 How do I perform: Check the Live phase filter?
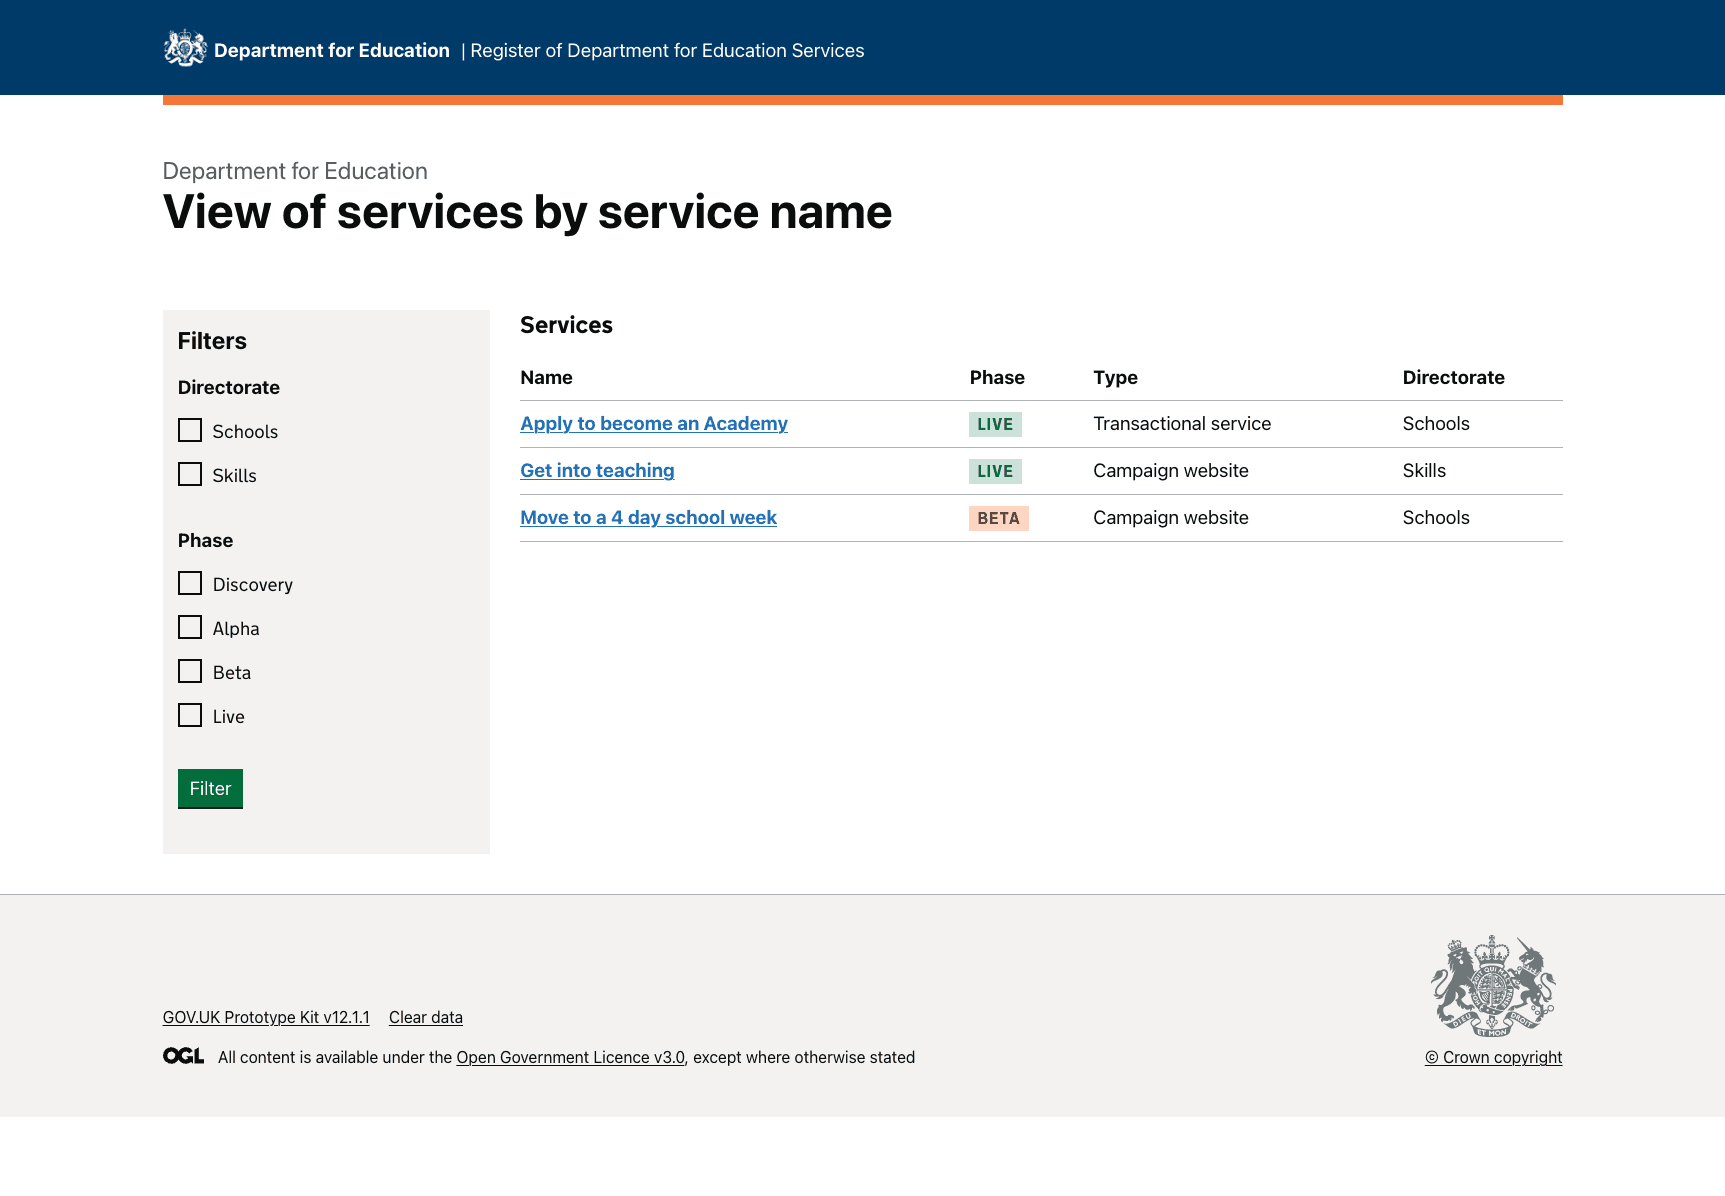[190, 715]
